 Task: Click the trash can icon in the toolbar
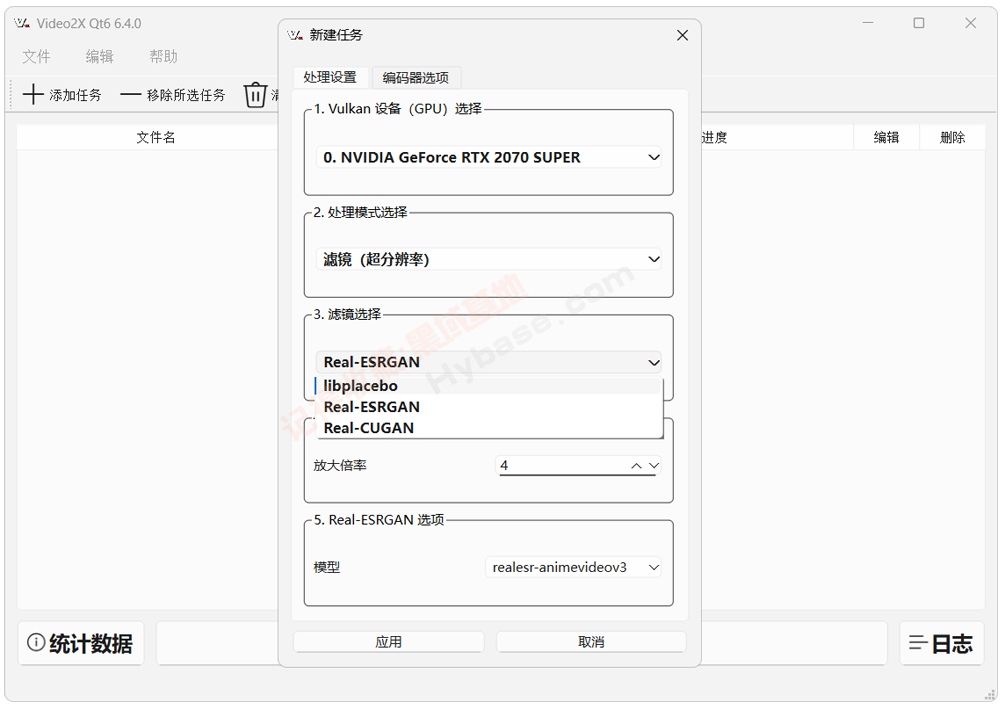tap(255, 95)
